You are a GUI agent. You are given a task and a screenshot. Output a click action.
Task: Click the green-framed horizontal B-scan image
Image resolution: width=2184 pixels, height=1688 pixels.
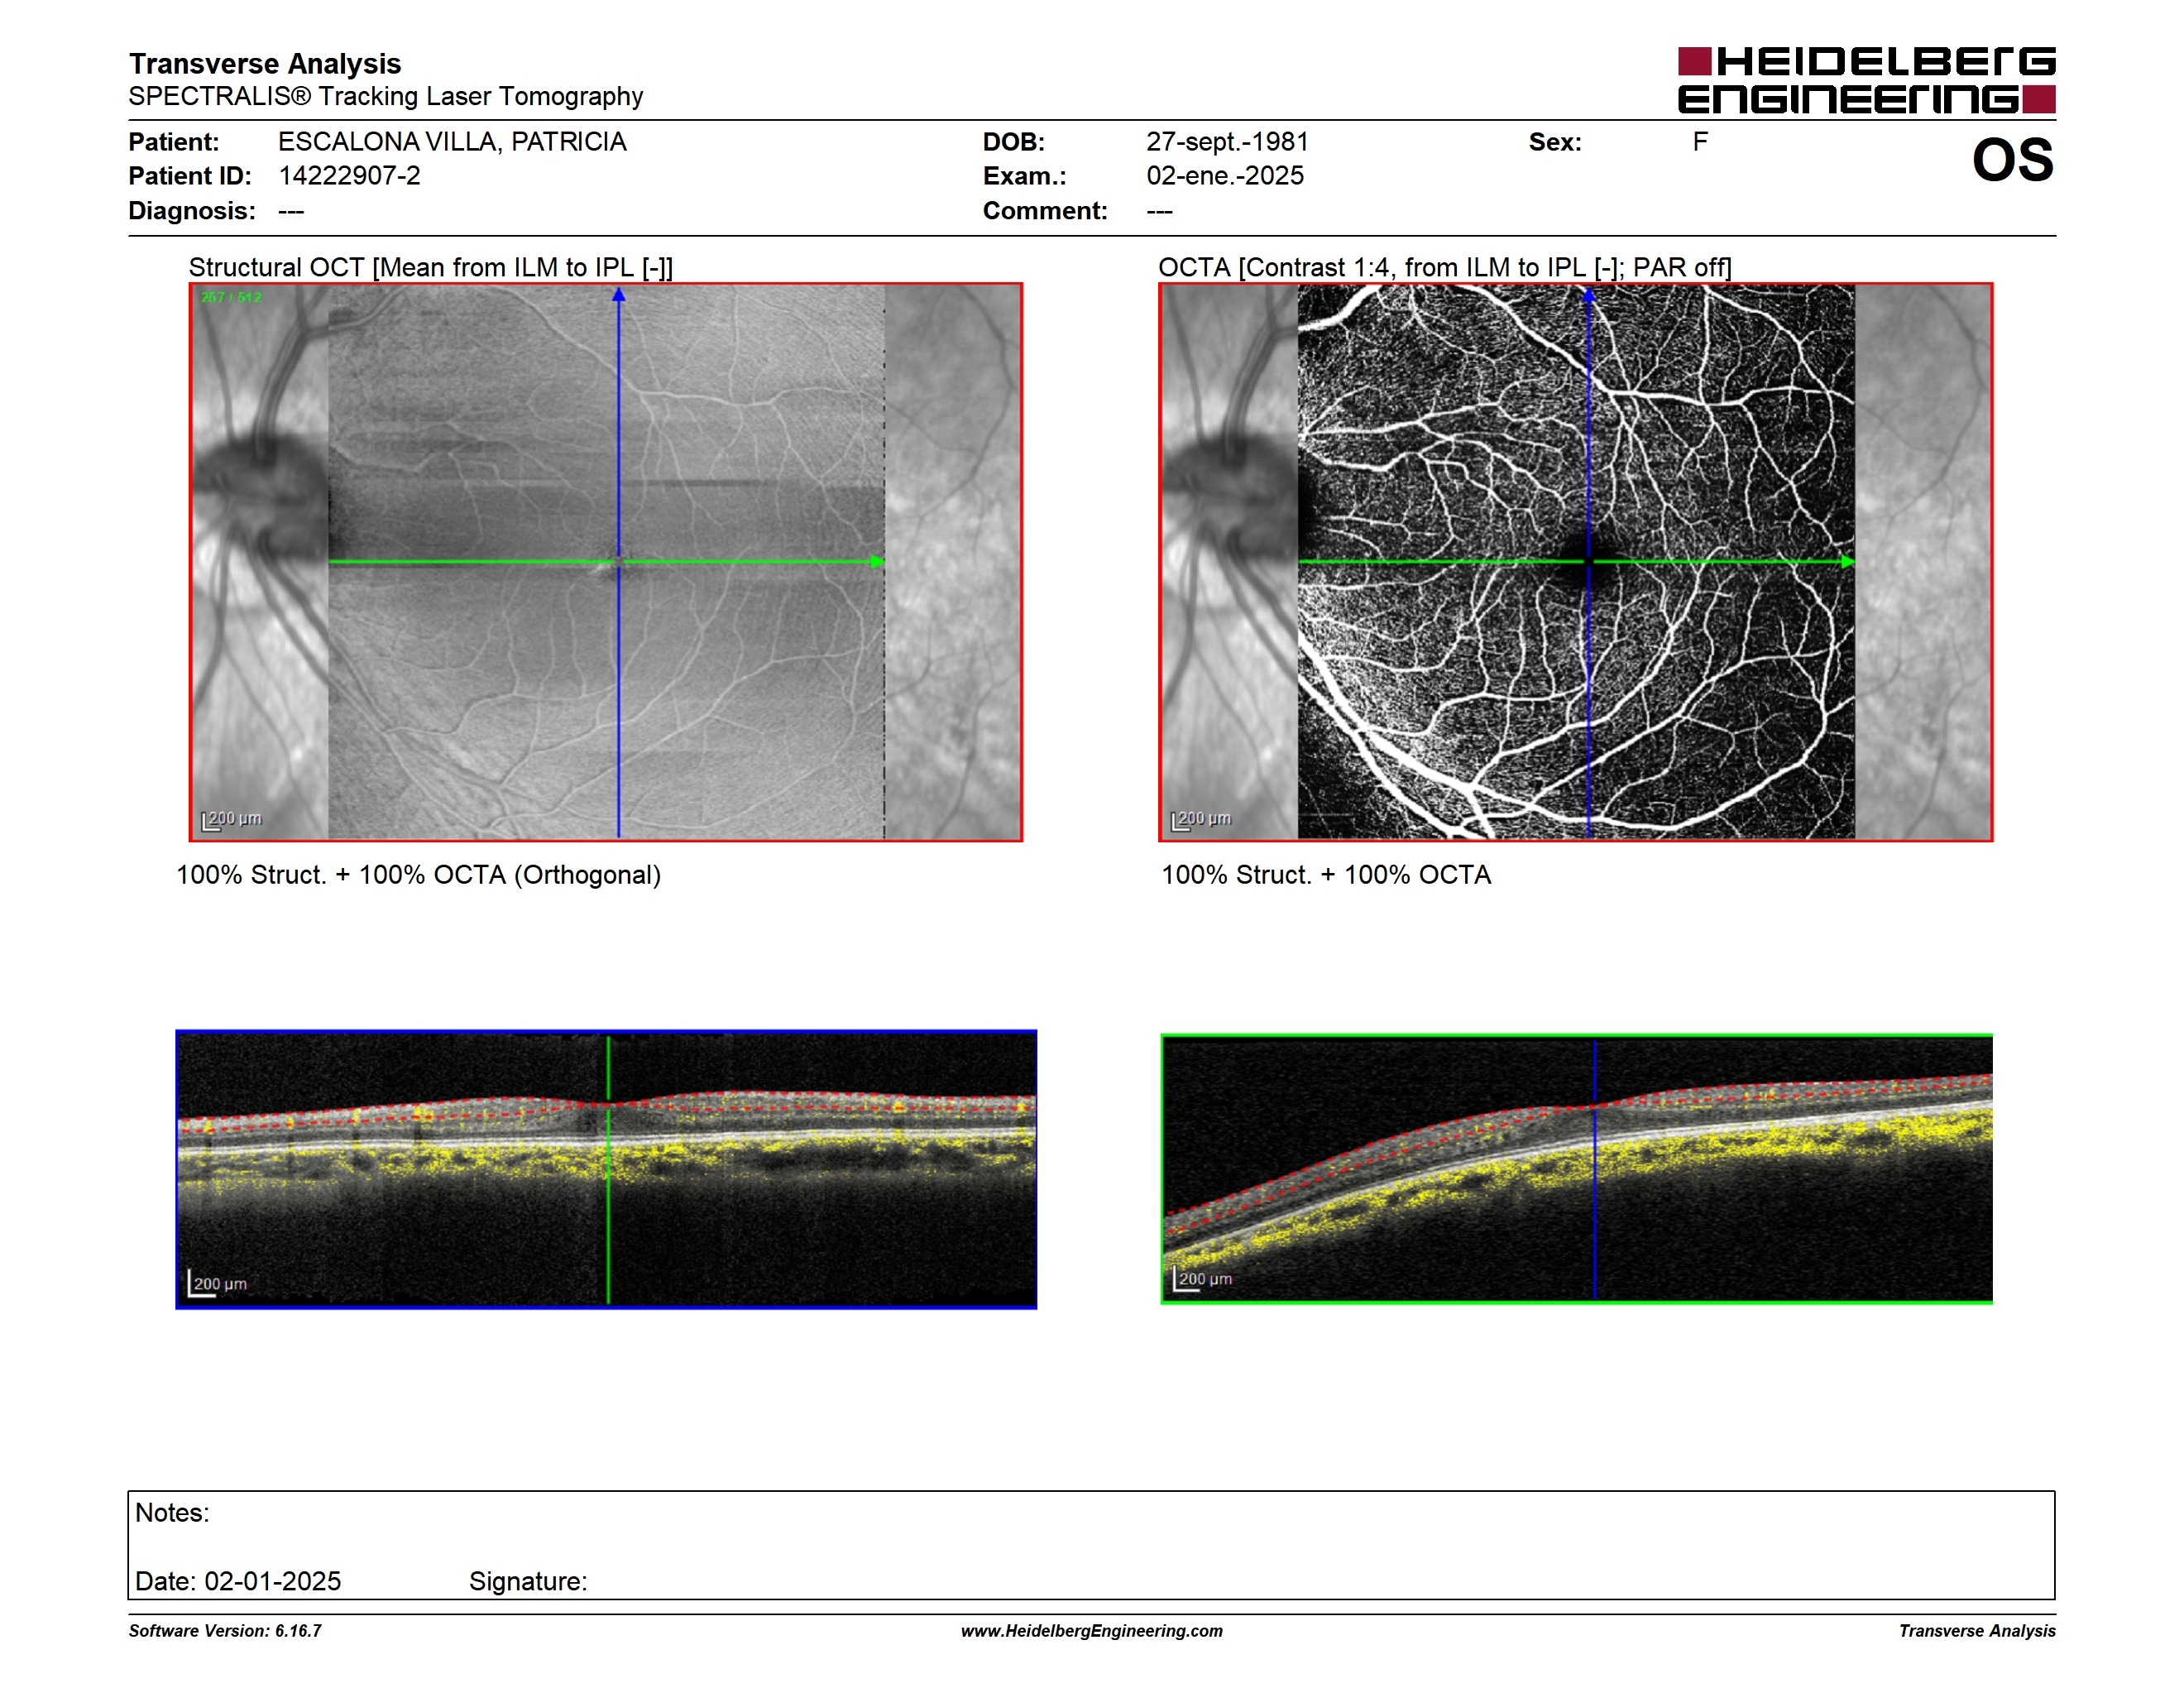[1576, 1169]
